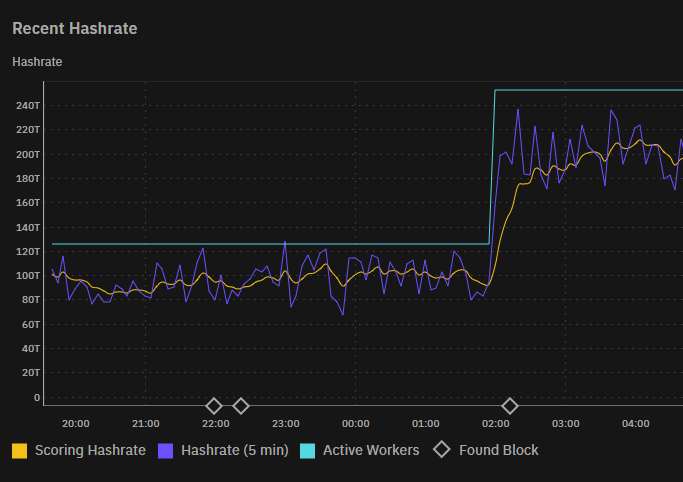Click the 00:00 time axis label
The width and height of the screenshot is (683, 482).
[355, 423]
